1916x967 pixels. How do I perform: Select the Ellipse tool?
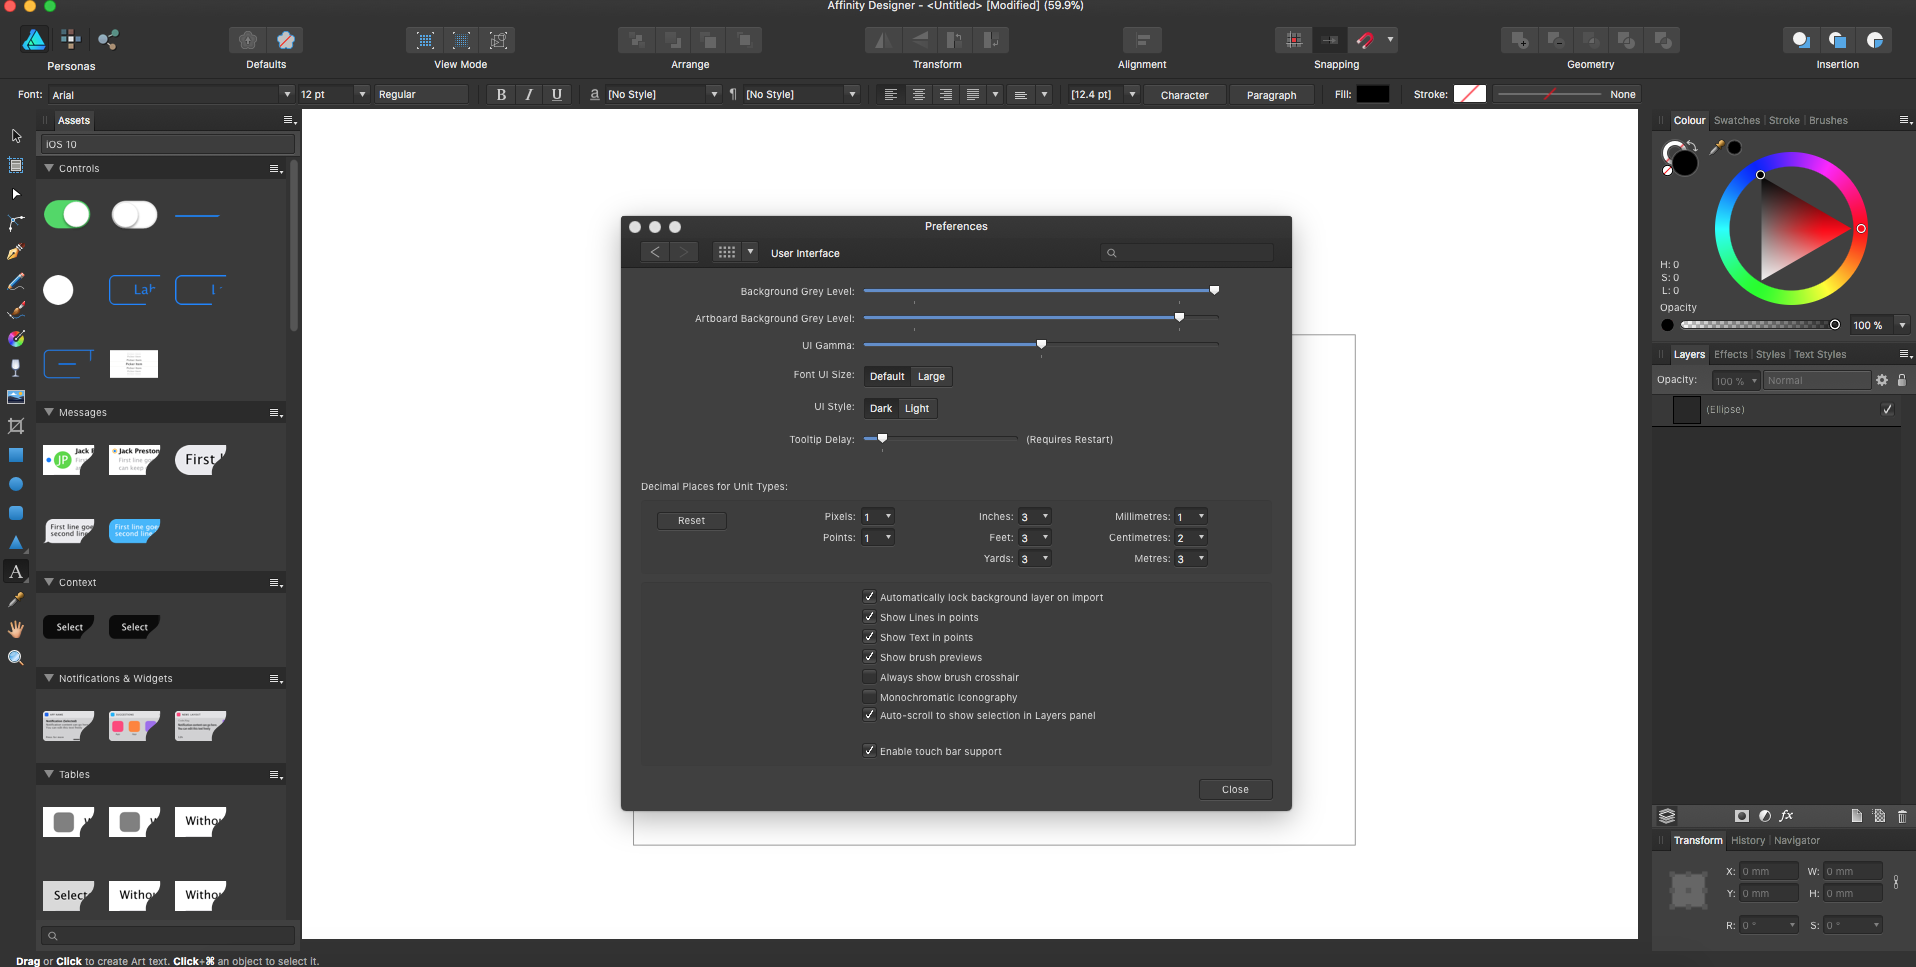(16, 484)
